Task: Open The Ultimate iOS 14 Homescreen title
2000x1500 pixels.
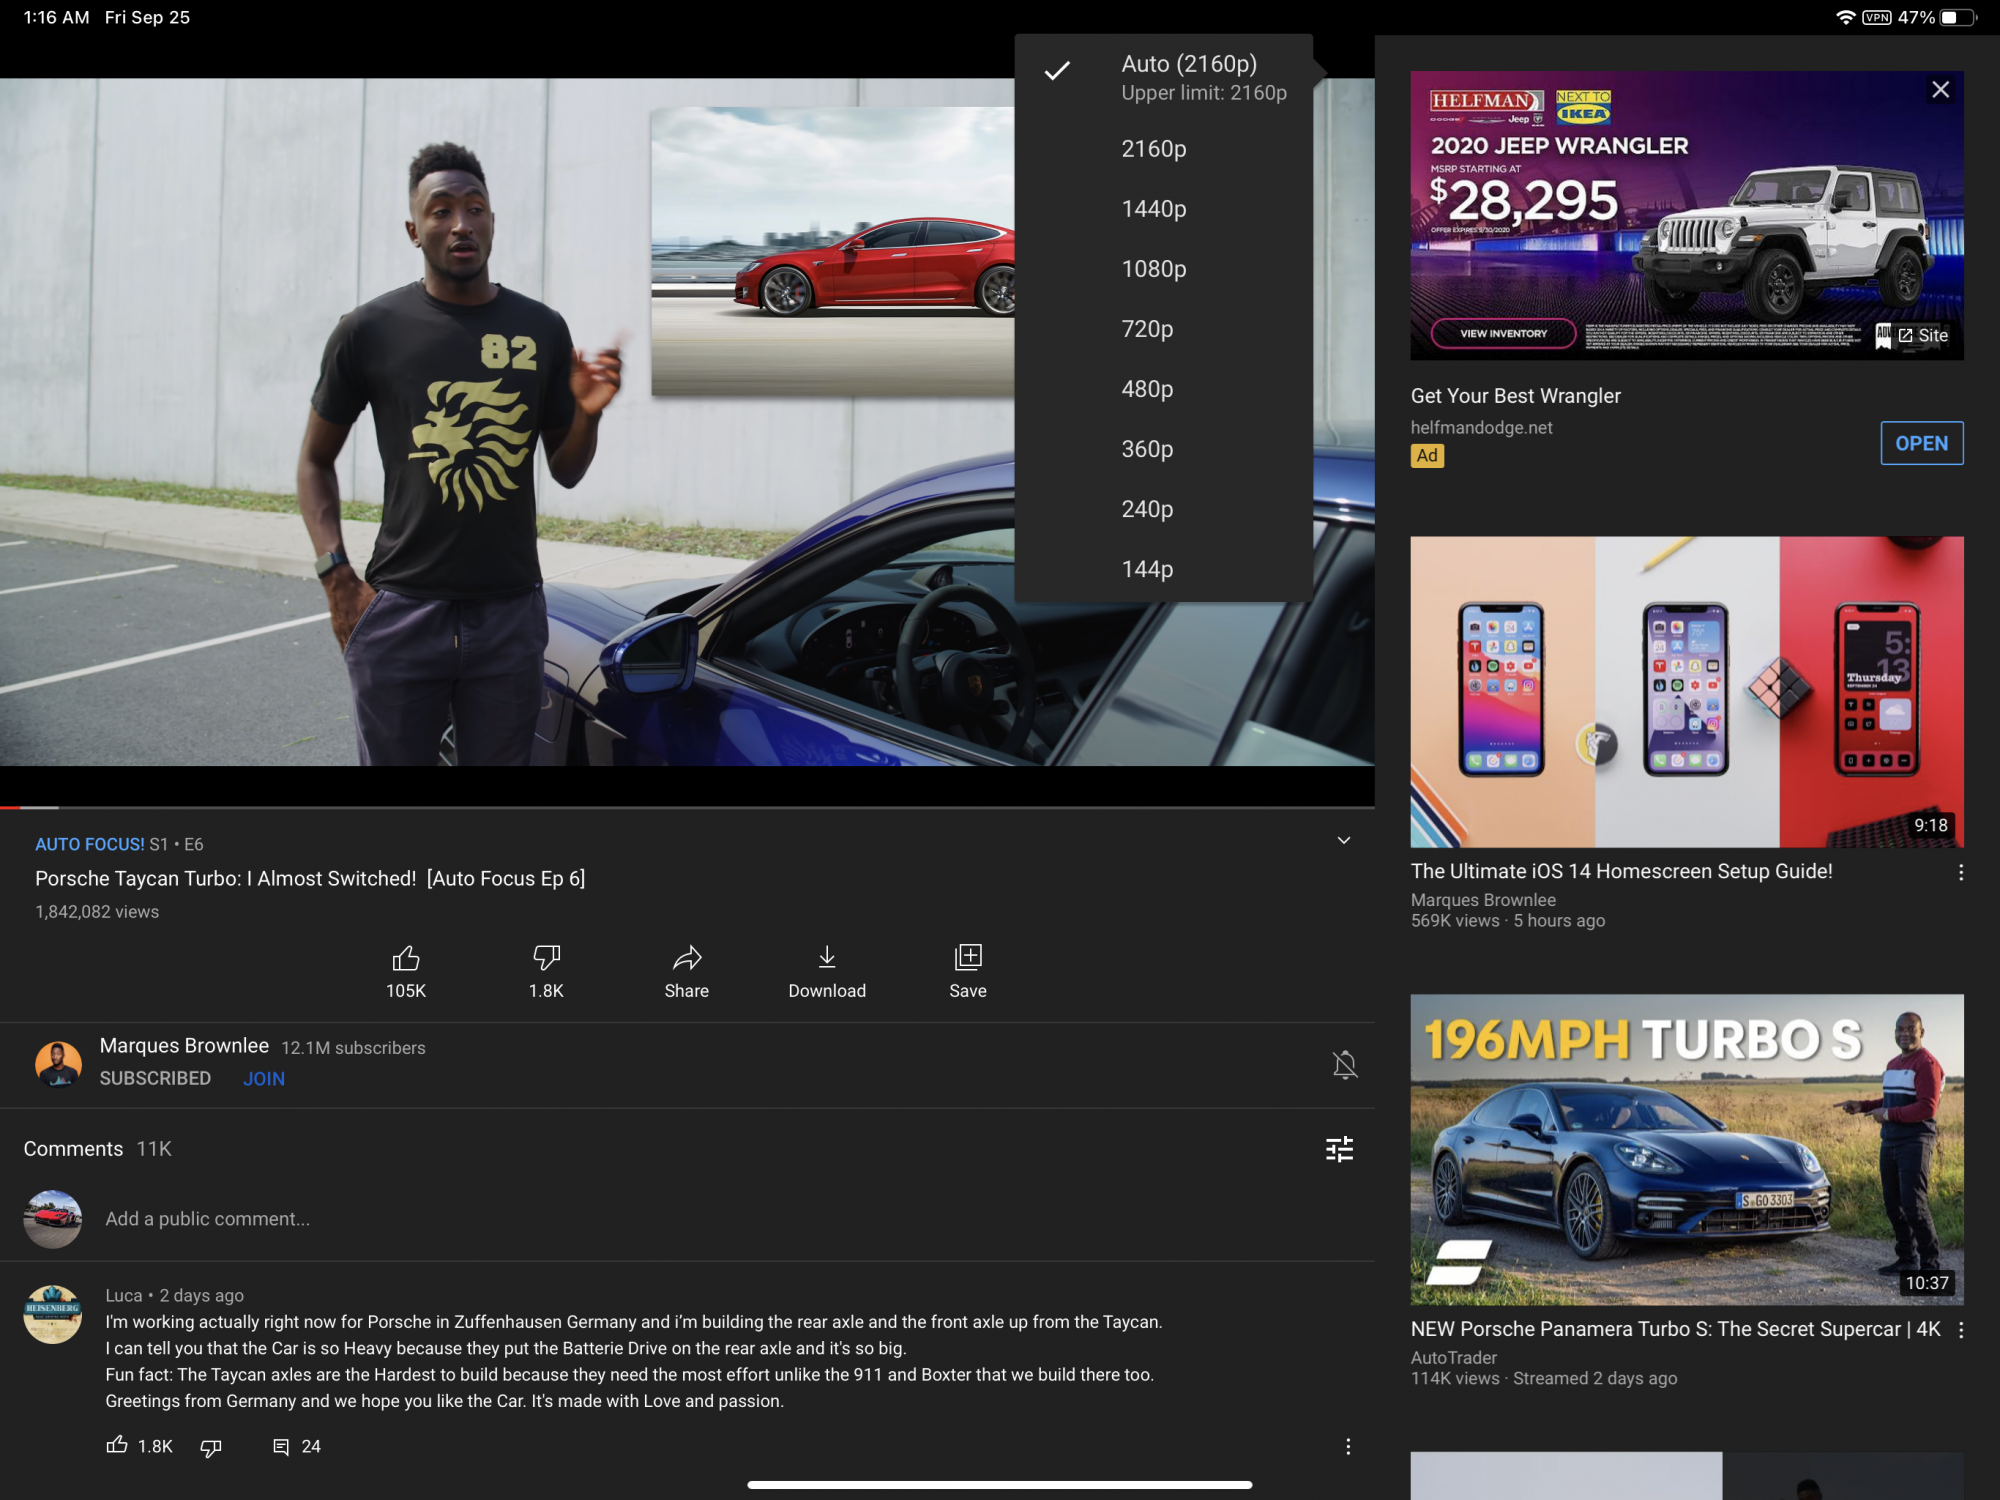Action: [x=1621, y=871]
